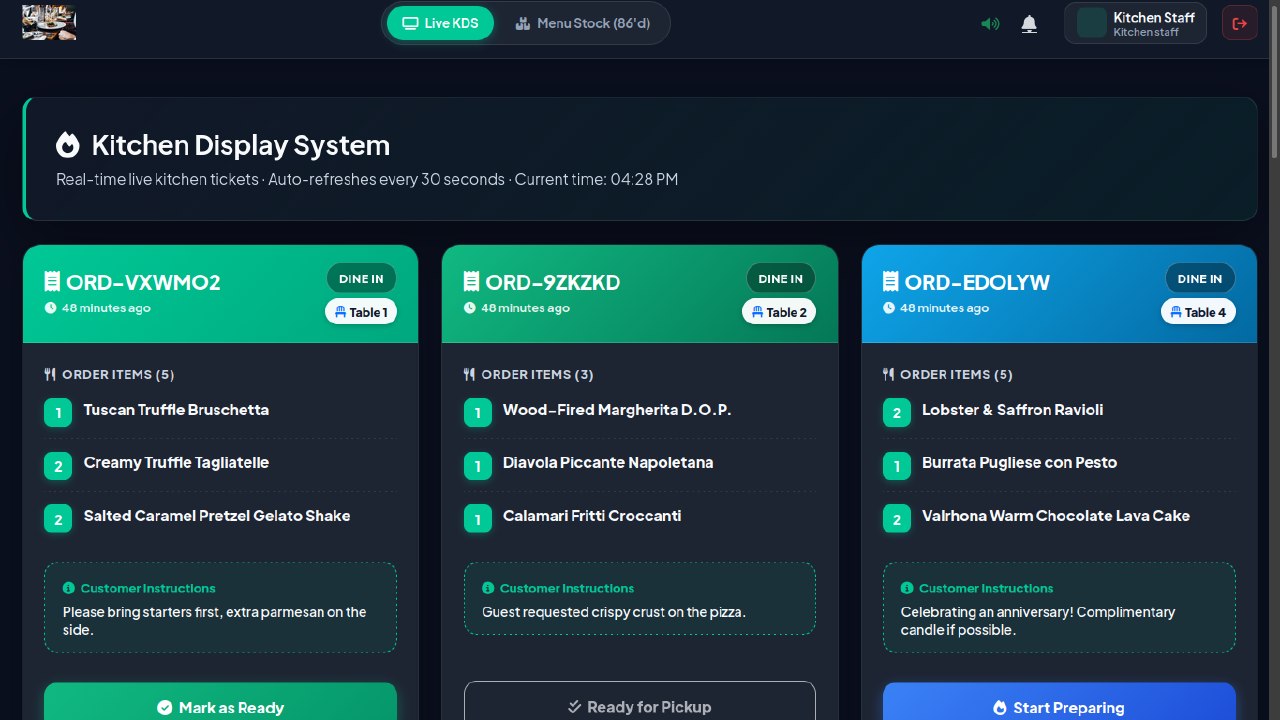Click quantity badge of Tuscan Truffle Bruschetta

point(58,413)
